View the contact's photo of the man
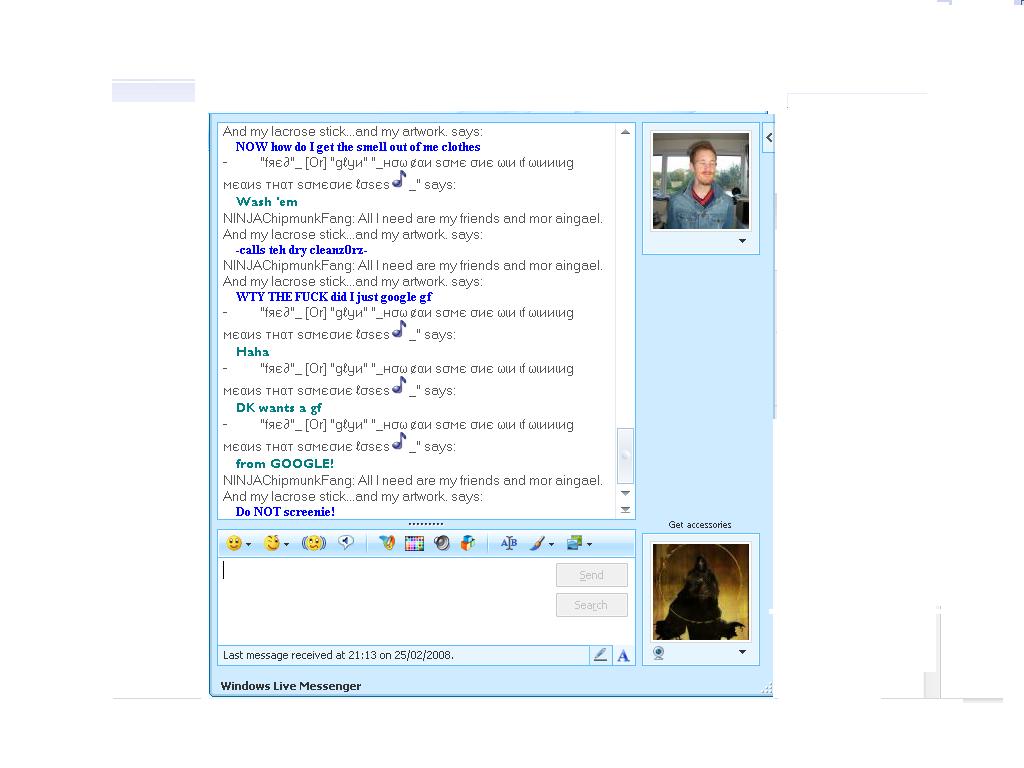Screen dimensions: 1024x768 point(701,181)
